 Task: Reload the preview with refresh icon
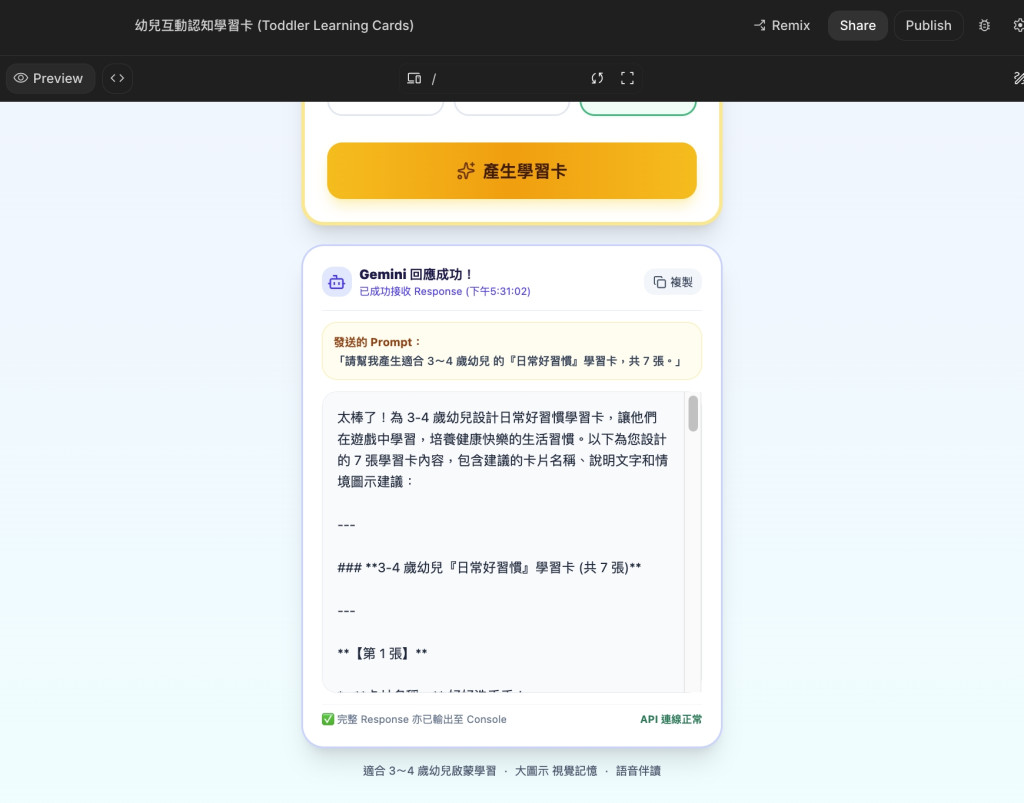pyautogui.click(x=597, y=78)
